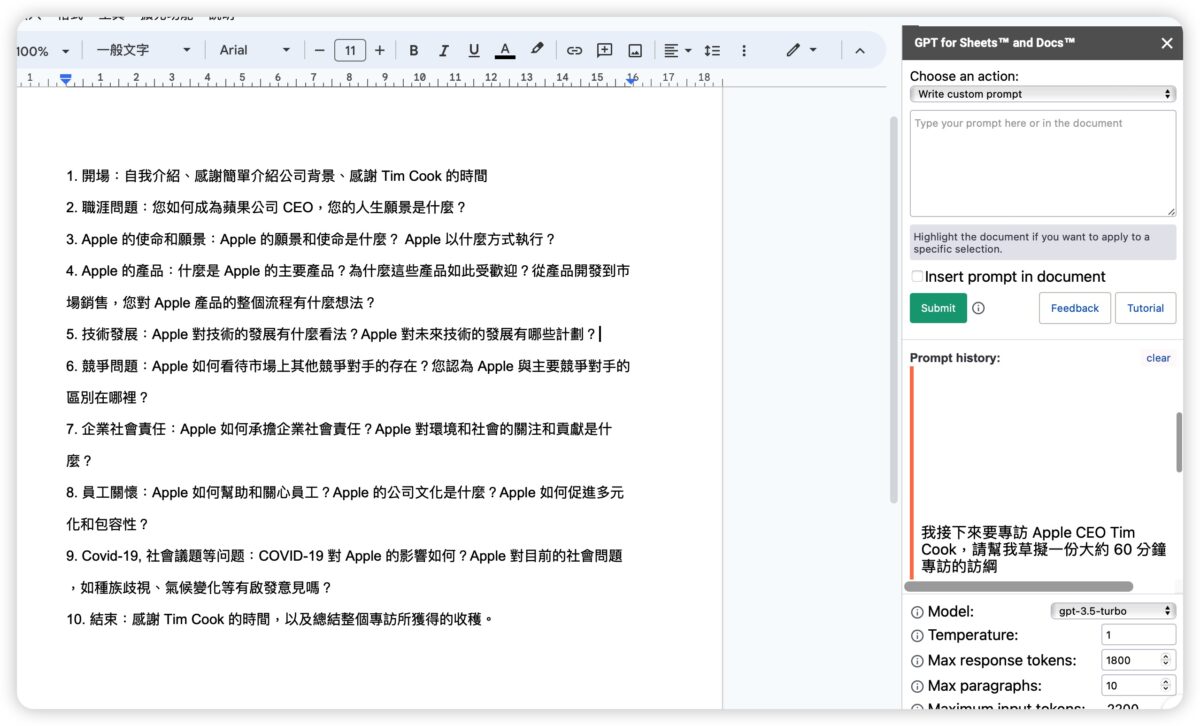
Task: Toggle underline formatting in the toolbar
Action: (474, 50)
